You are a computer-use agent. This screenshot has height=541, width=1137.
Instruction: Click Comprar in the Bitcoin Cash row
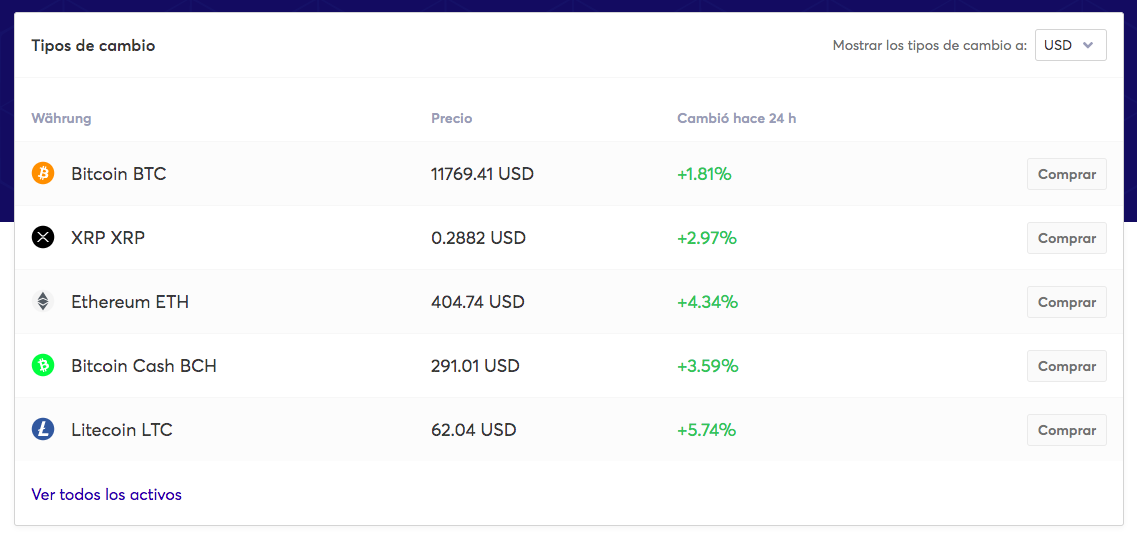tap(1067, 366)
